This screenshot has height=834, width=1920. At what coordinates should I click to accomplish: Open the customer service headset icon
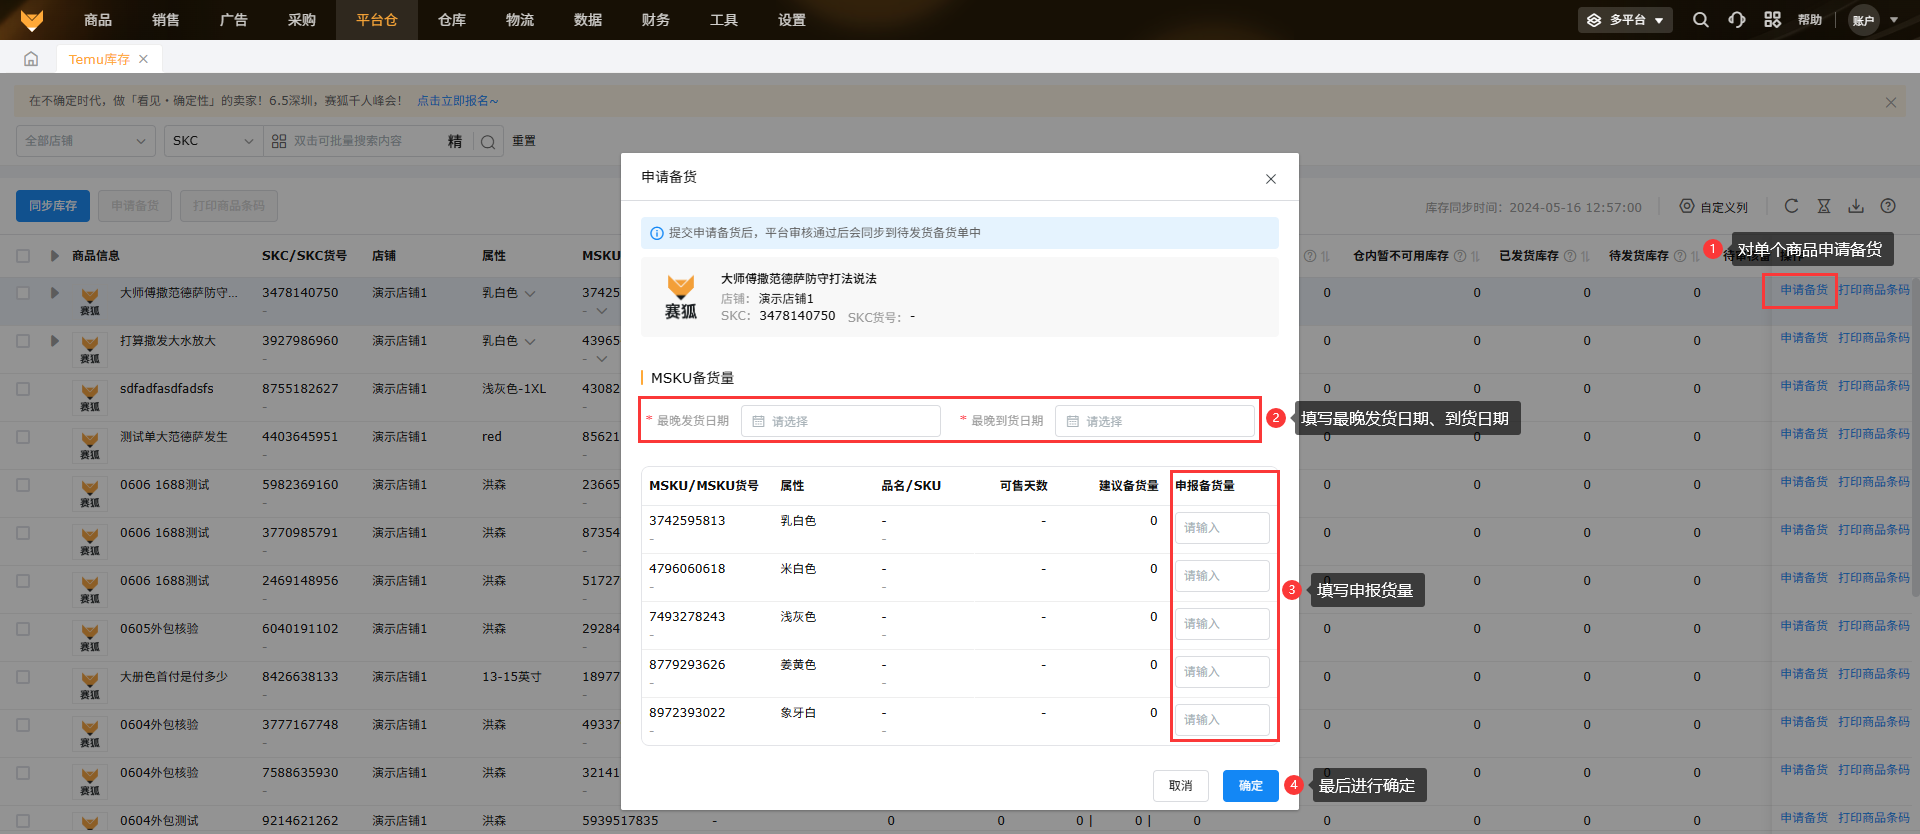[1737, 20]
